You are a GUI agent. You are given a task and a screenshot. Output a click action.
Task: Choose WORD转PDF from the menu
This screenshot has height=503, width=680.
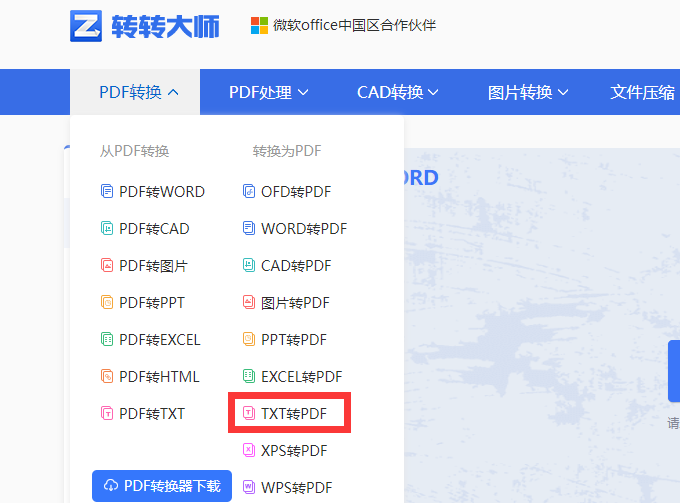[x=295, y=229]
